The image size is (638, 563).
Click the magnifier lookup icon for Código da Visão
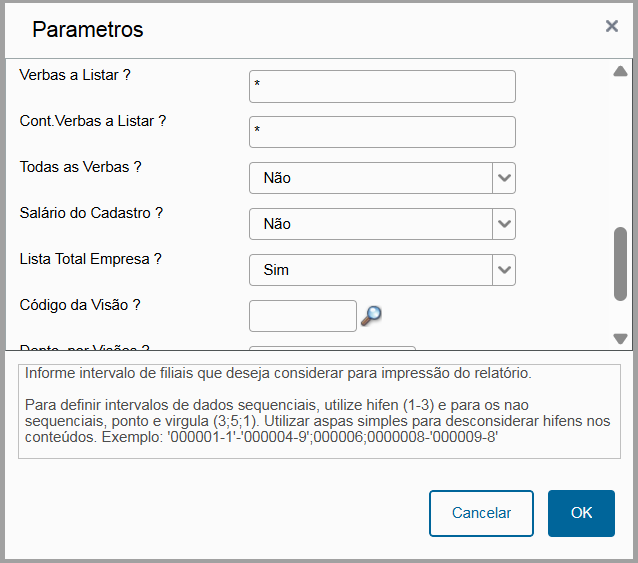[371, 316]
